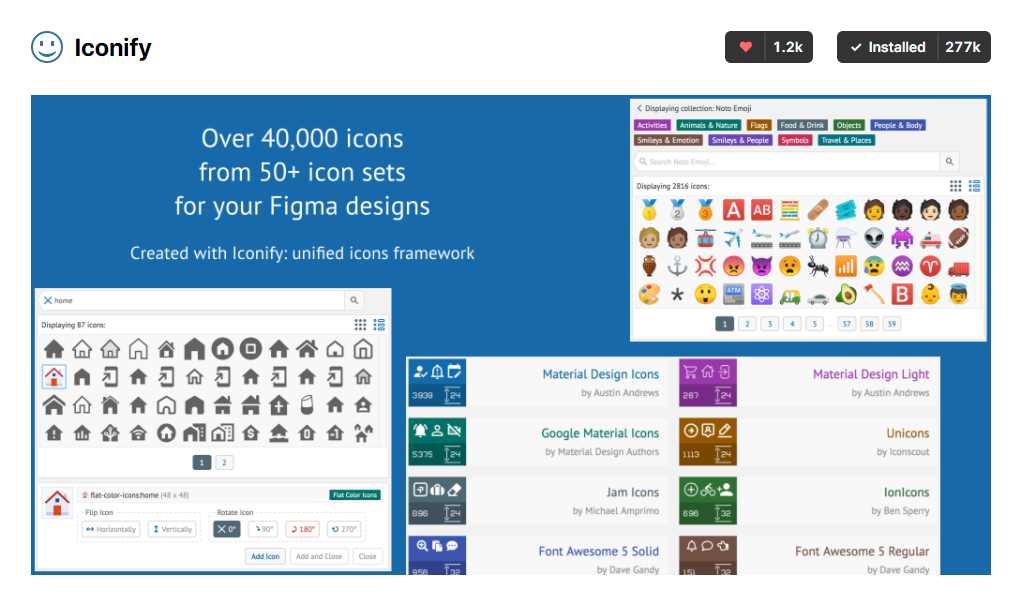Select the red B button emoji
Screen dimensions: 1012x594
tap(902, 294)
